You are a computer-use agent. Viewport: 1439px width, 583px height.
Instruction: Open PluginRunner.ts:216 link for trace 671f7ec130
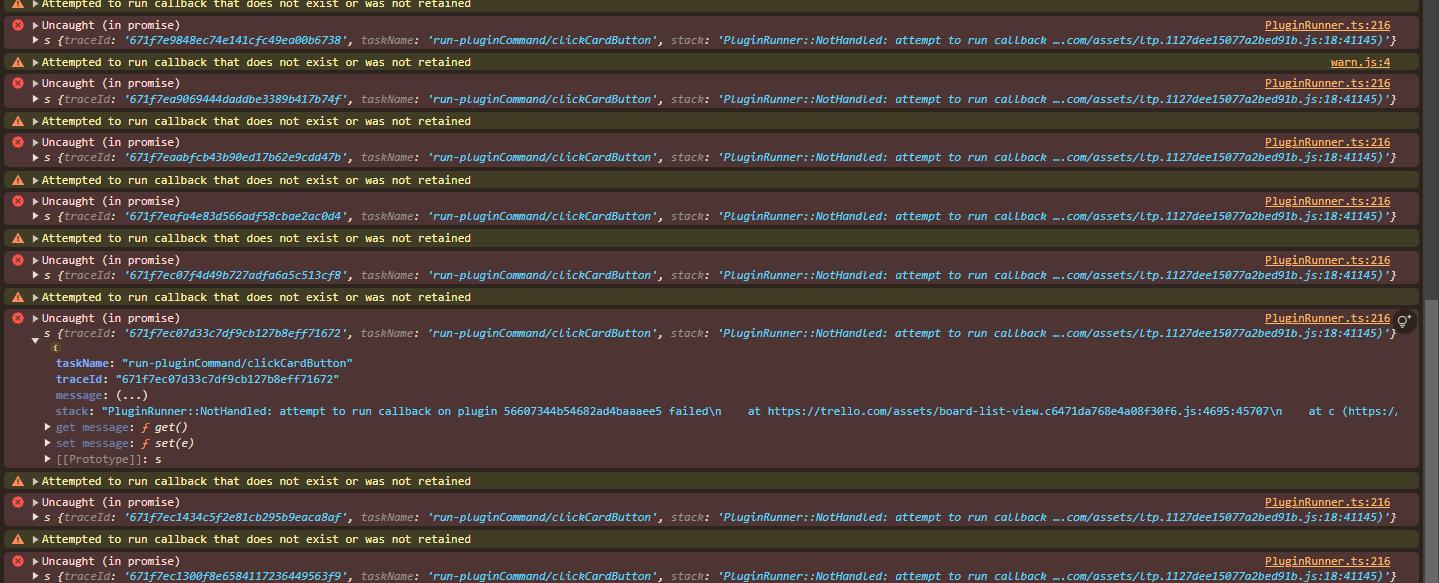coord(1327,562)
